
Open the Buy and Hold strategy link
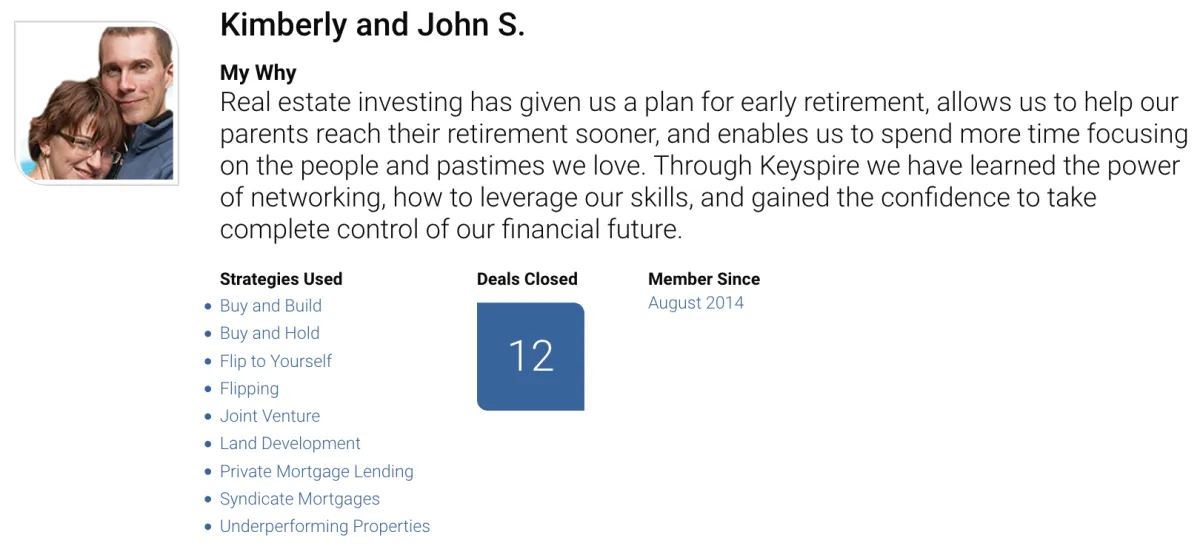click(270, 333)
